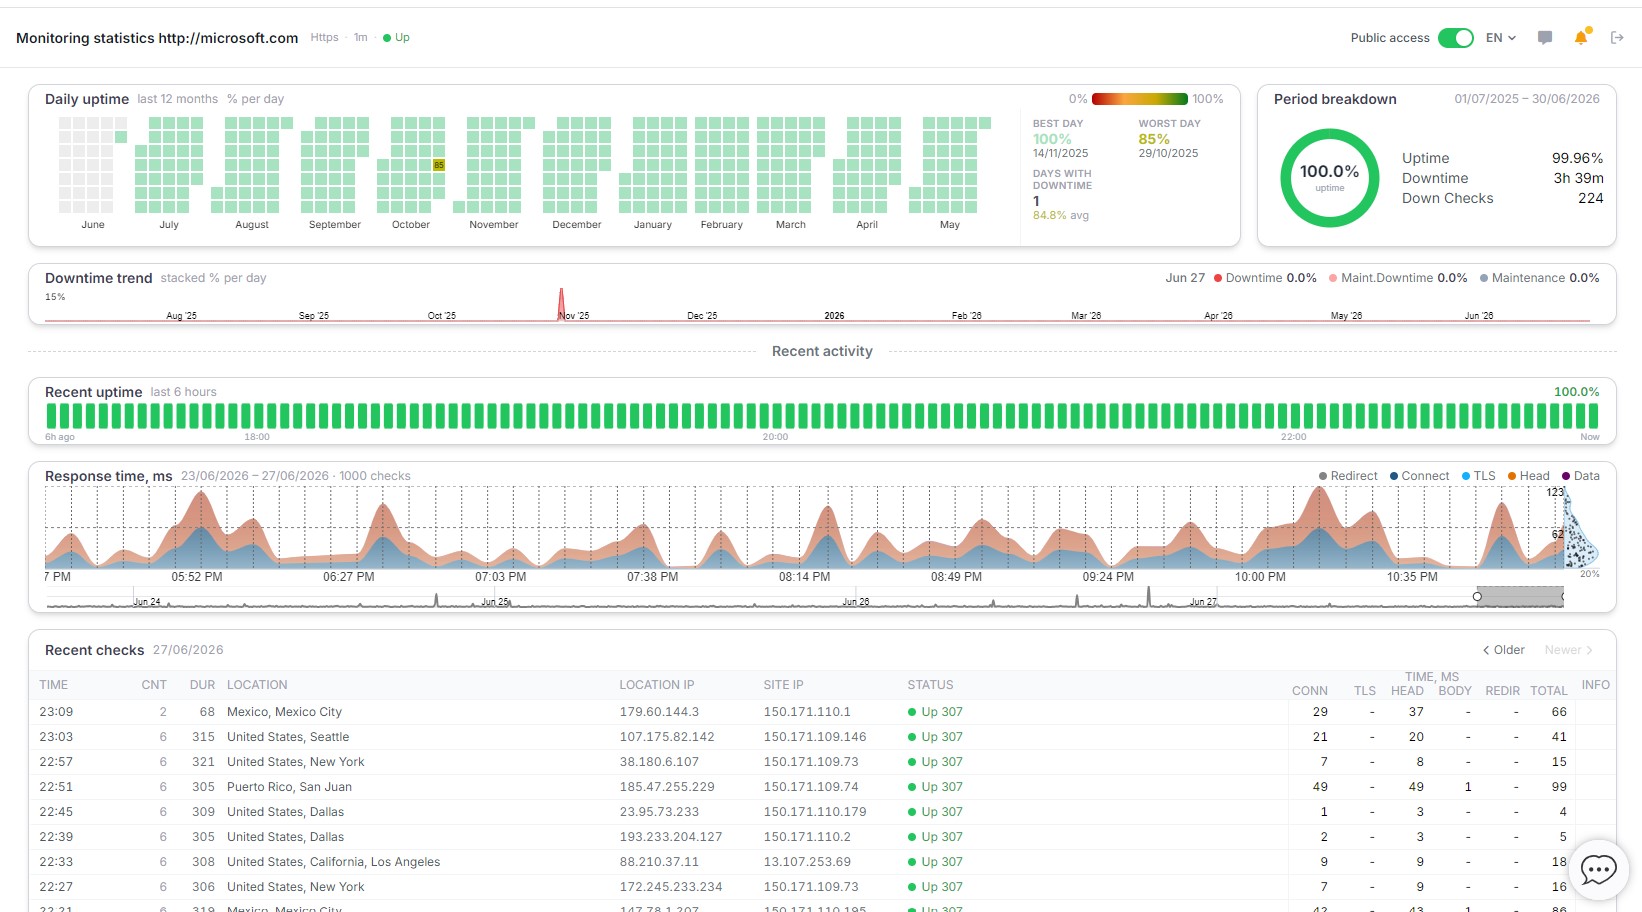The image size is (1642, 912).
Task: Select the yellow 85 day cell in October
Action: click(438, 165)
